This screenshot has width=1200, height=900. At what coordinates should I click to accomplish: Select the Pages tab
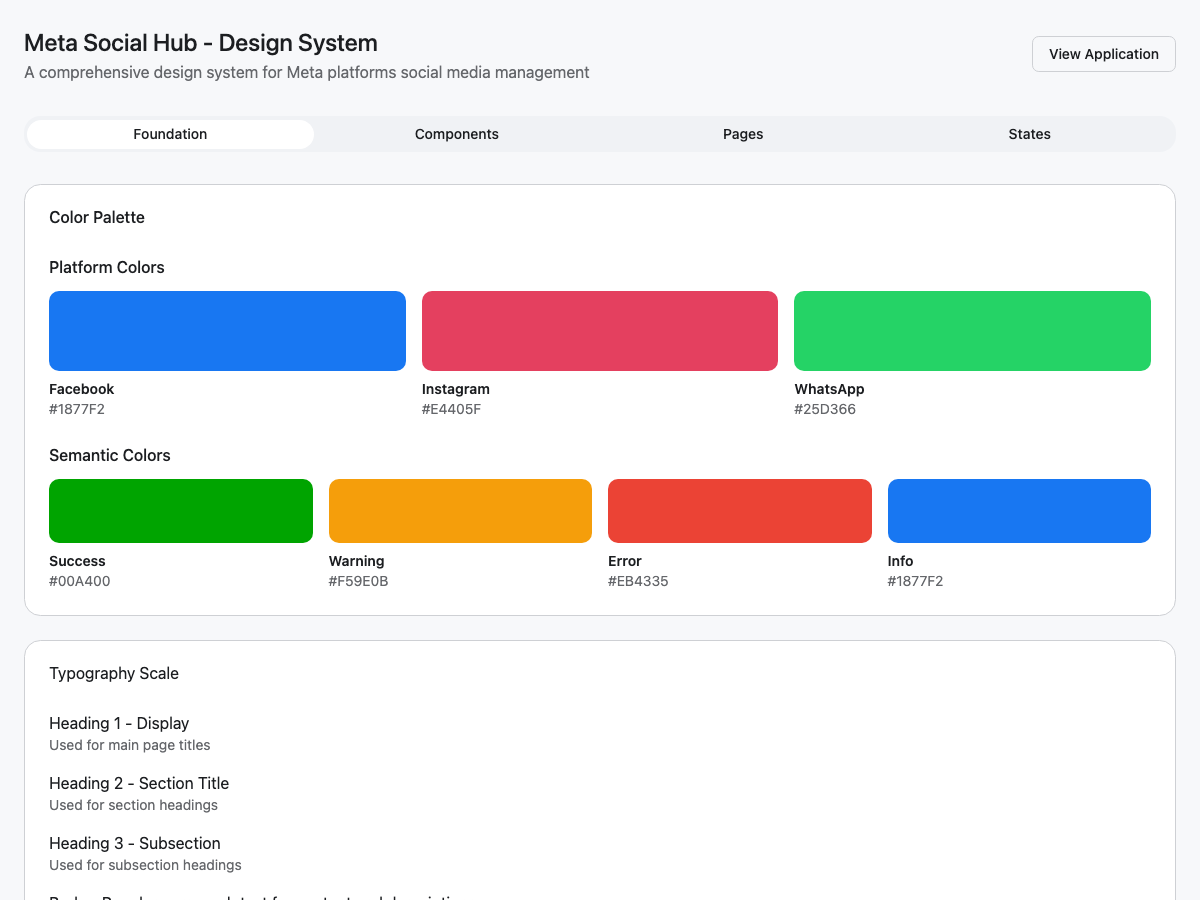743,134
